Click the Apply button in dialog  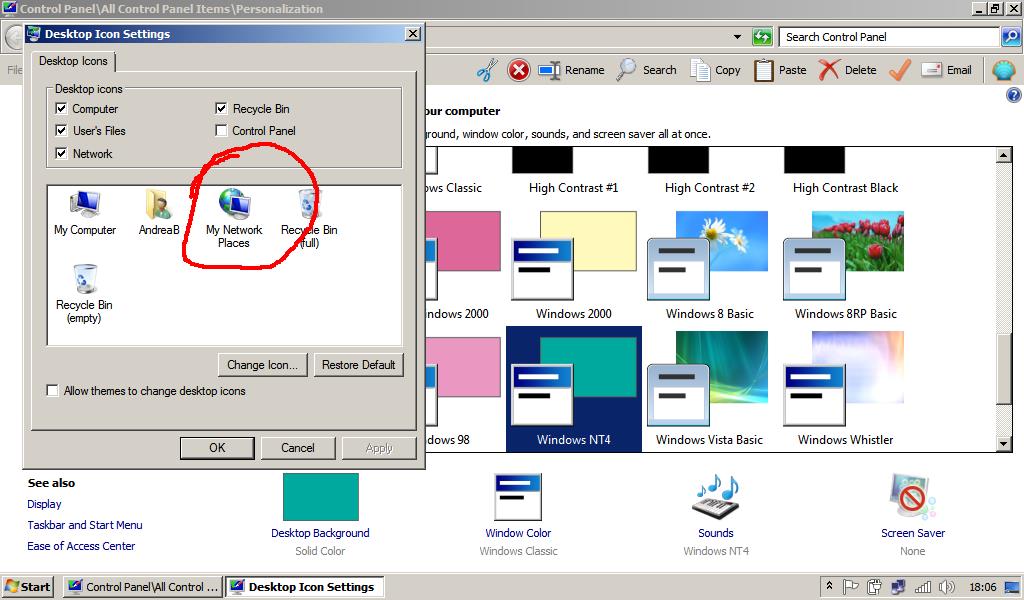tap(379, 448)
